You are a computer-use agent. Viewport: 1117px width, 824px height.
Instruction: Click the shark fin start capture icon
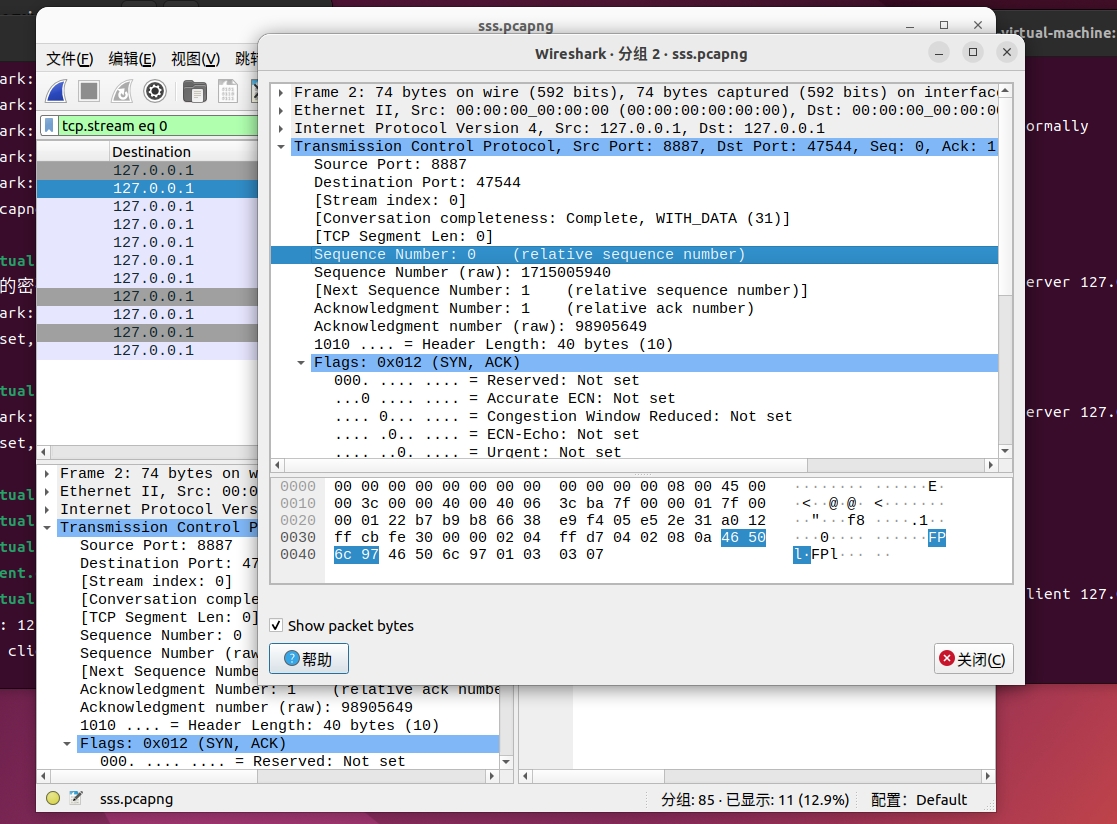(56, 91)
